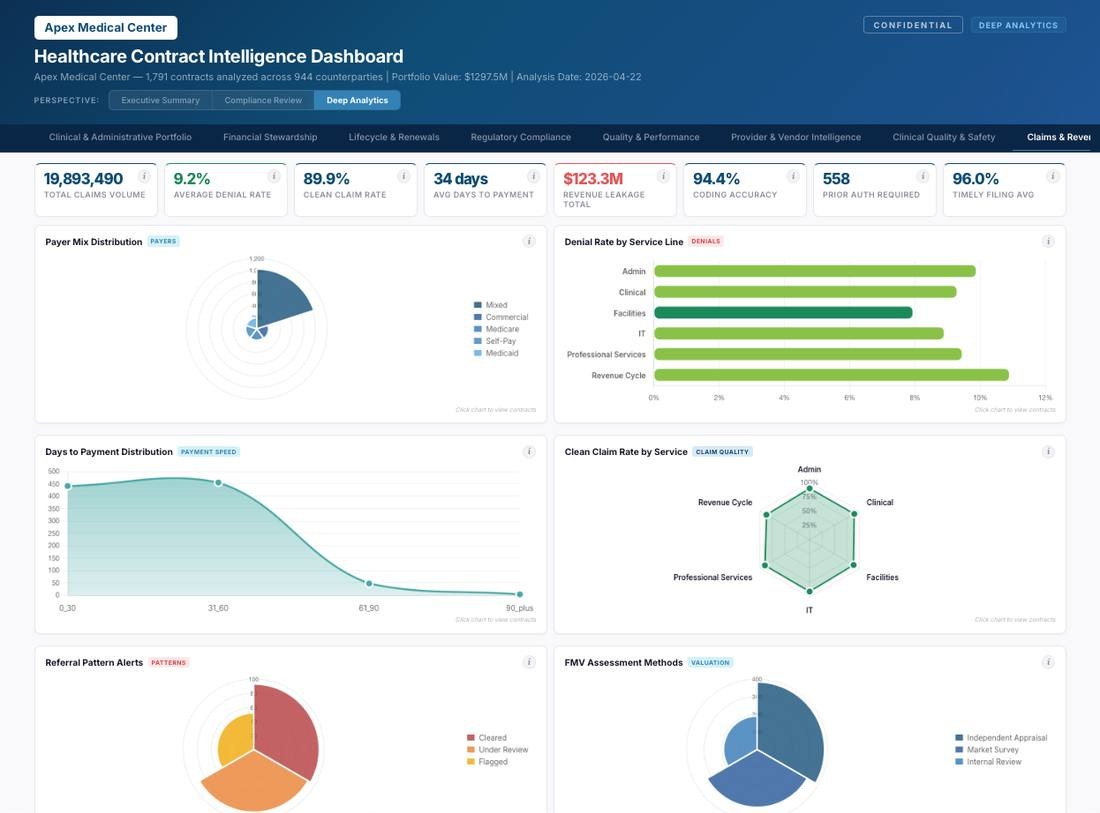Image resolution: width=1100 pixels, height=813 pixels.
Task: Switch perspective to Executive Summary
Action: click(x=160, y=100)
